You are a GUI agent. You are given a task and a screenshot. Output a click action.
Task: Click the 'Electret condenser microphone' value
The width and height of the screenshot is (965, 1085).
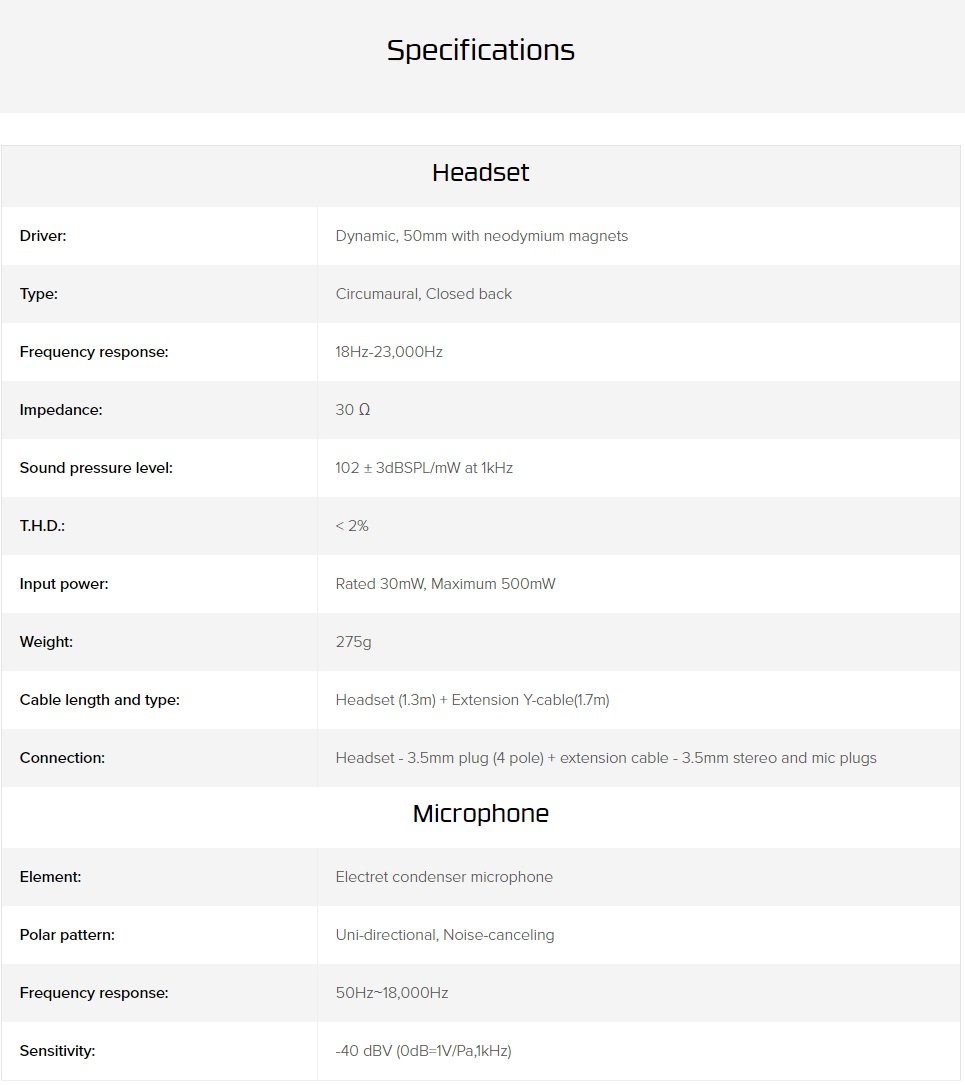[x=444, y=877]
